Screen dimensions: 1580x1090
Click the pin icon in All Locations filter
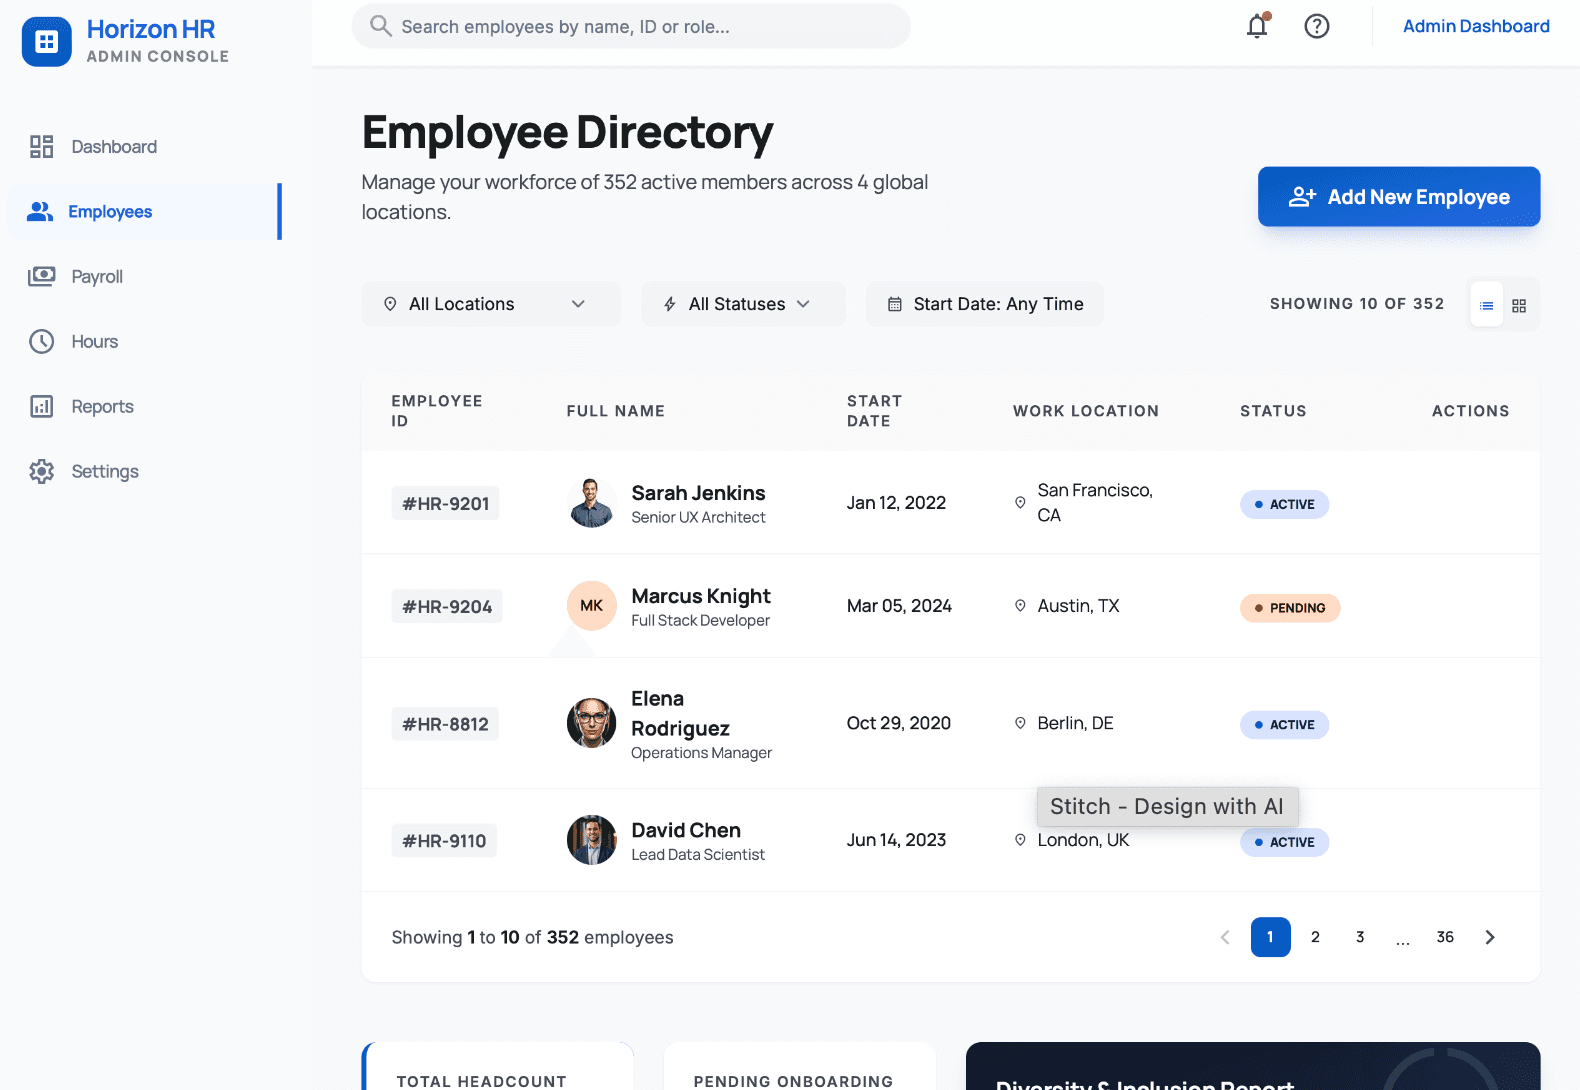click(x=390, y=304)
